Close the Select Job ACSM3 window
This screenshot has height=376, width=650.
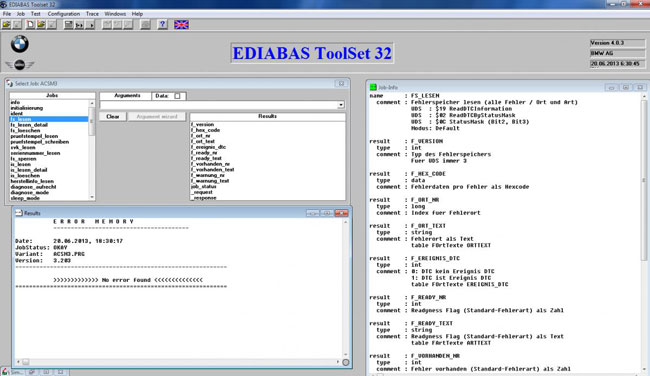[341, 83]
